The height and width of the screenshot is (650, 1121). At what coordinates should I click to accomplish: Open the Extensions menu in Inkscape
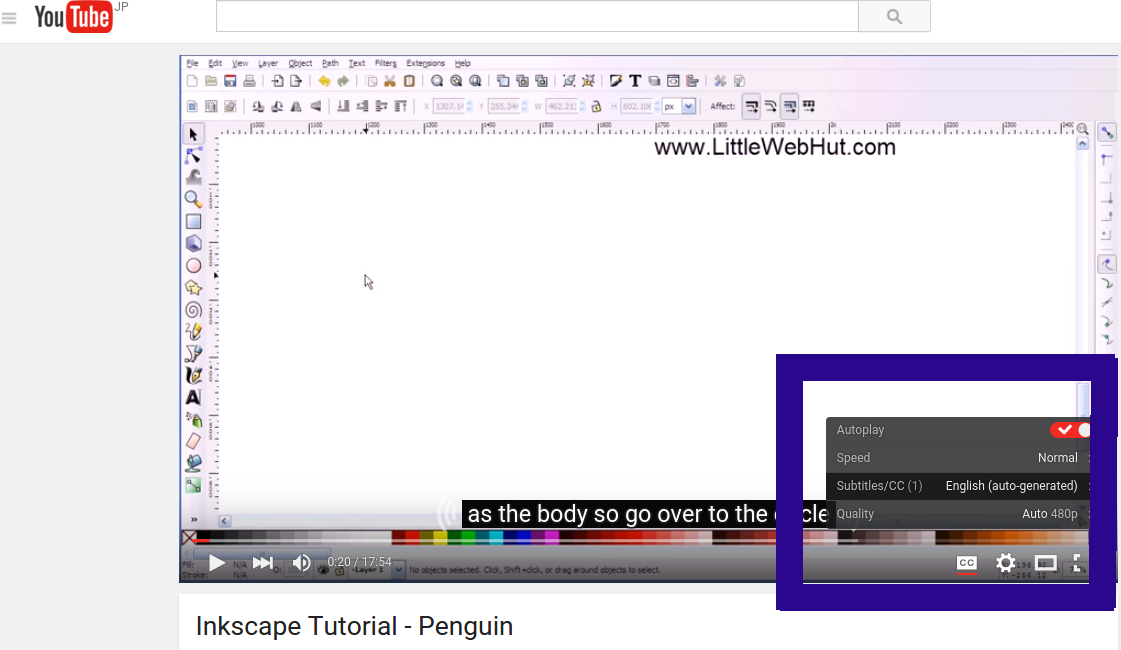[425, 63]
